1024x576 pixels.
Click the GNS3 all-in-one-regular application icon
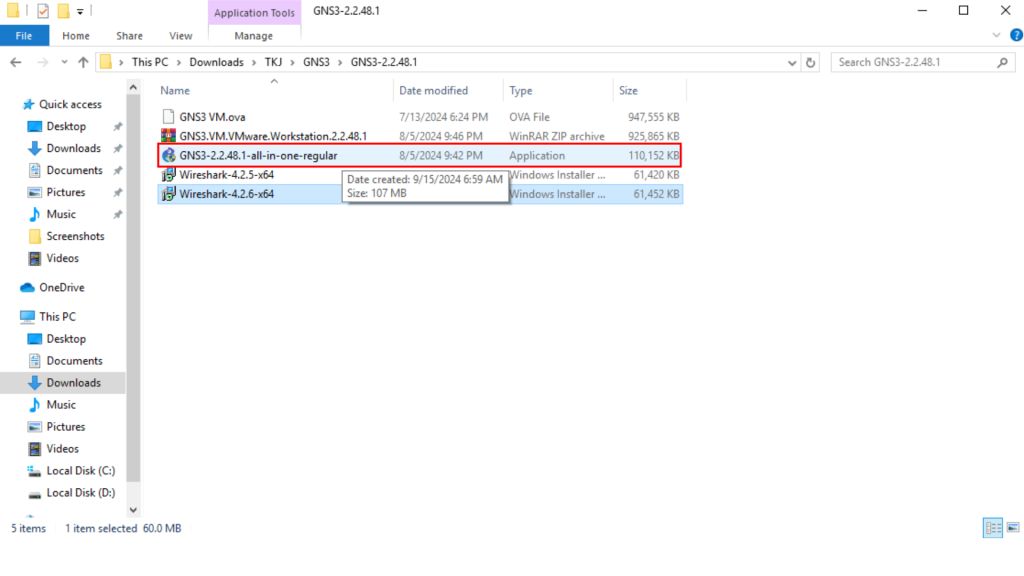coord(169,156)
